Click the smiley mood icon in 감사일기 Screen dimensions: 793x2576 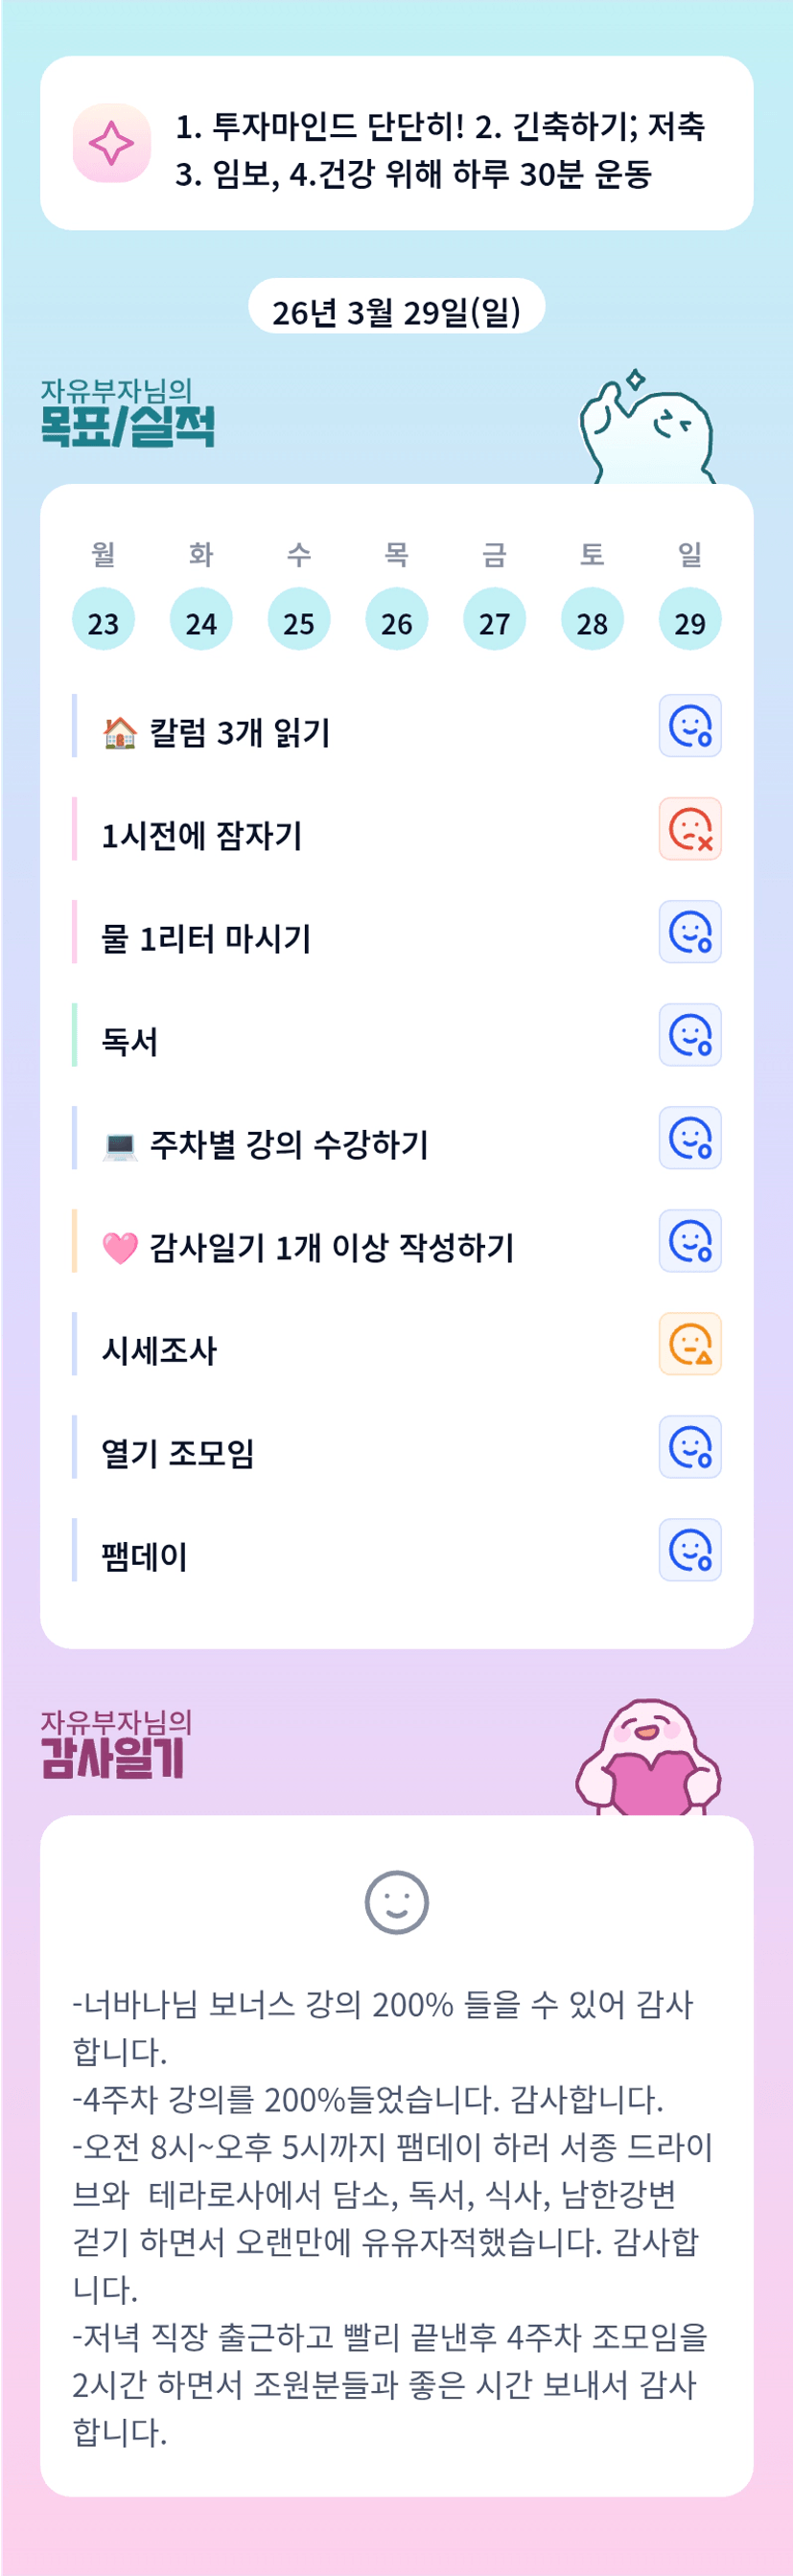[396, 1902]
